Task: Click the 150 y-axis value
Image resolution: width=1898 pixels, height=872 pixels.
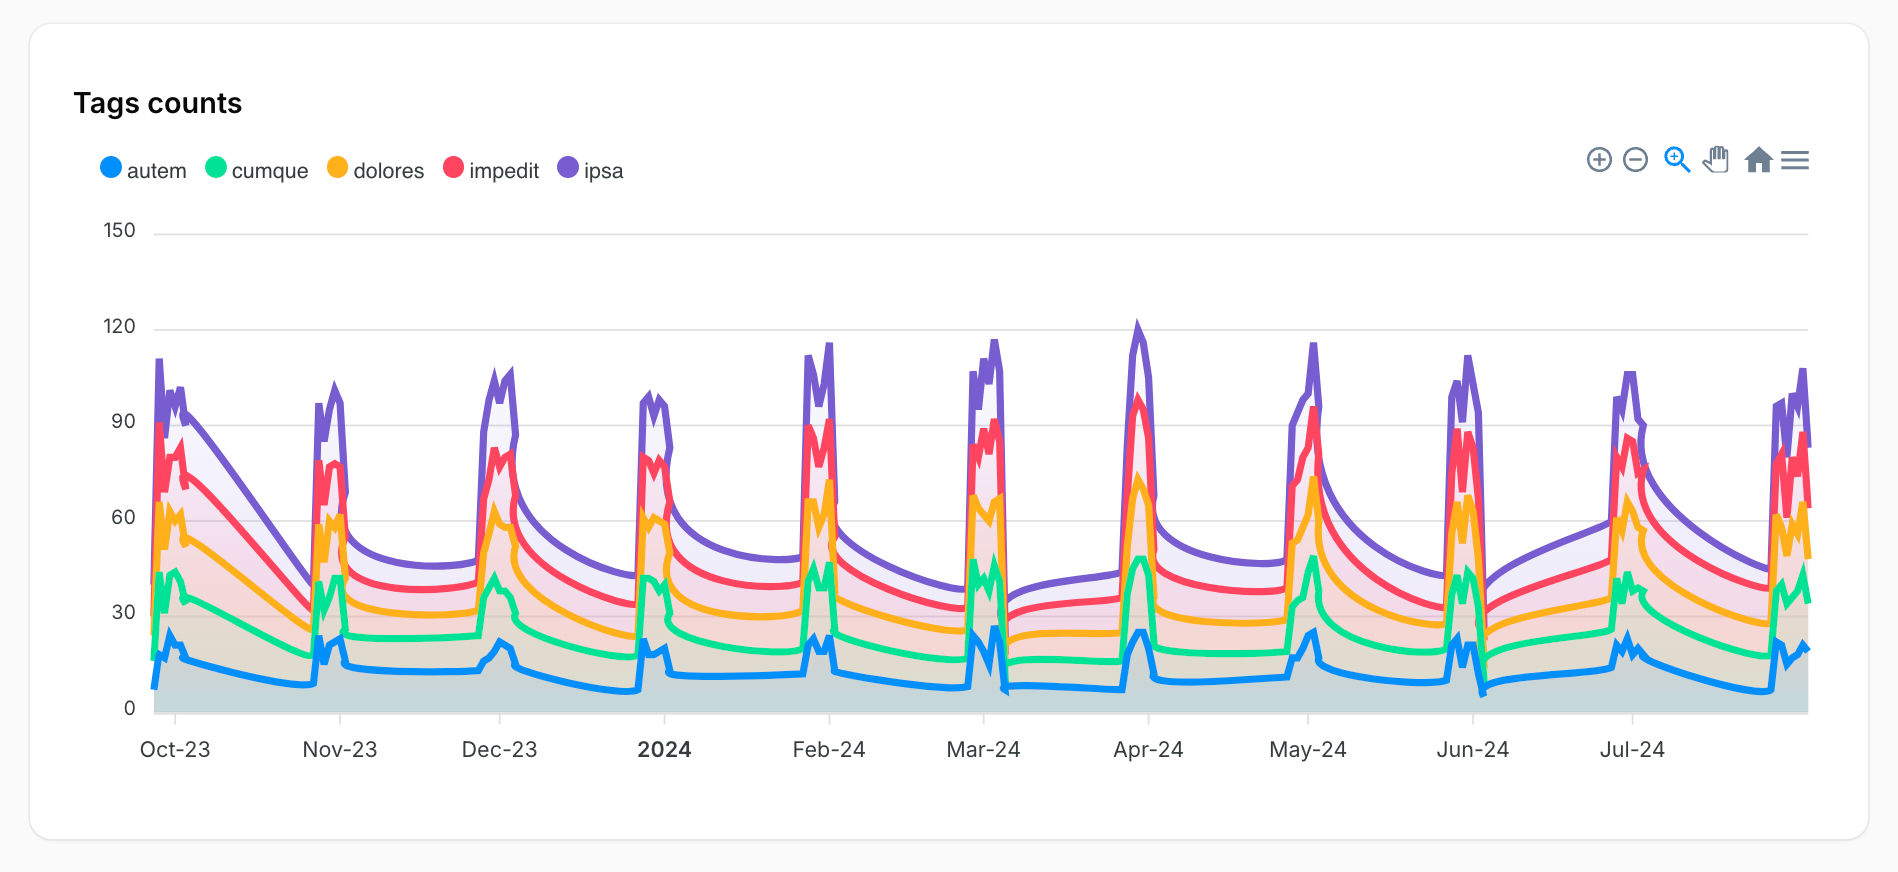Action: (x=119, y=231)
